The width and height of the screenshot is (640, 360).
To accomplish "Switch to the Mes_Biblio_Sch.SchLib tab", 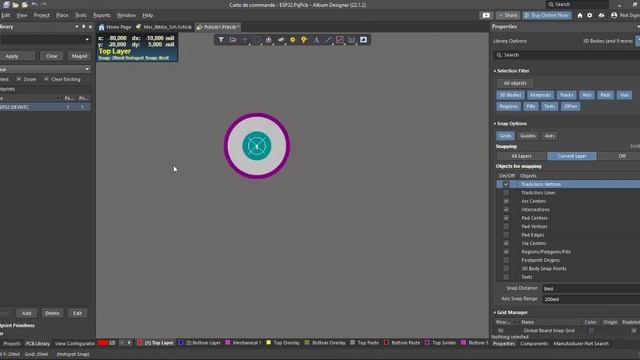I will pos(164,27).
